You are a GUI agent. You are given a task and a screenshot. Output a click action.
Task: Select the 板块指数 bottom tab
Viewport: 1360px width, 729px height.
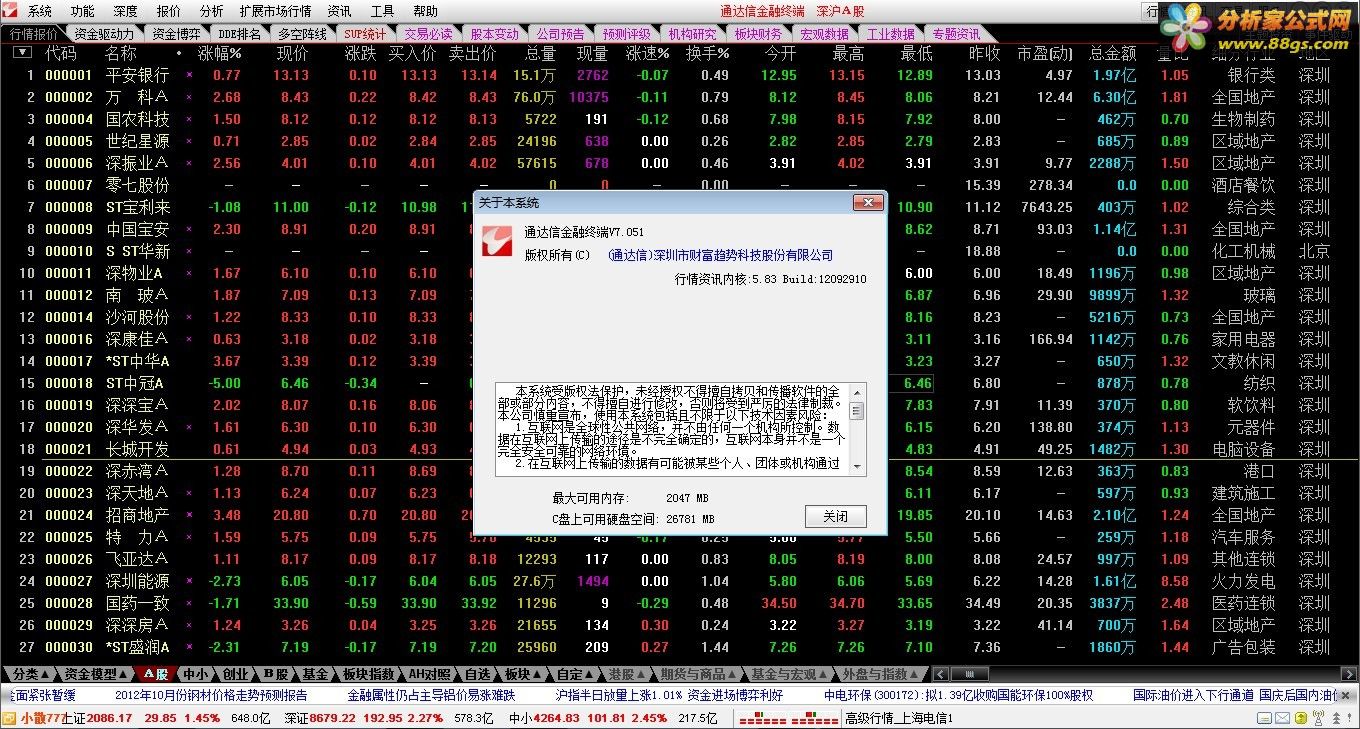[367, 674]
